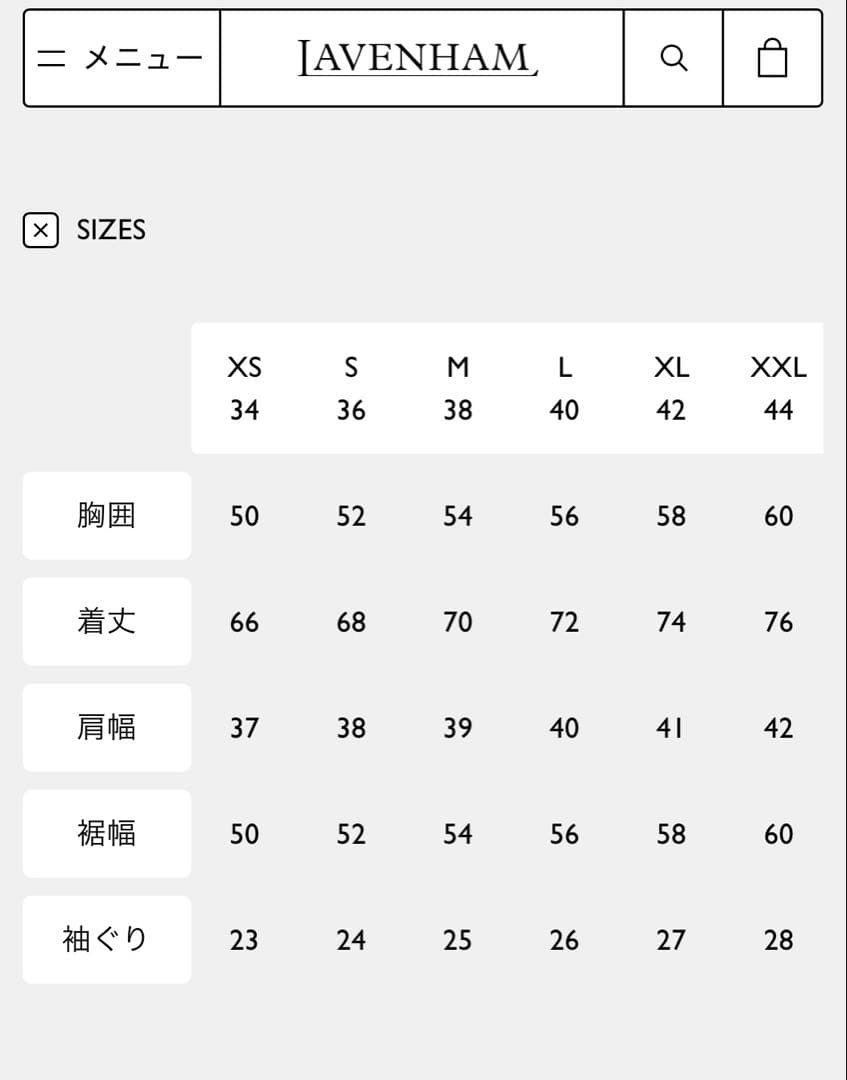The image size is (847, 1080).
Task: Select the XXL 44 size column header
Action: point(778,388)
